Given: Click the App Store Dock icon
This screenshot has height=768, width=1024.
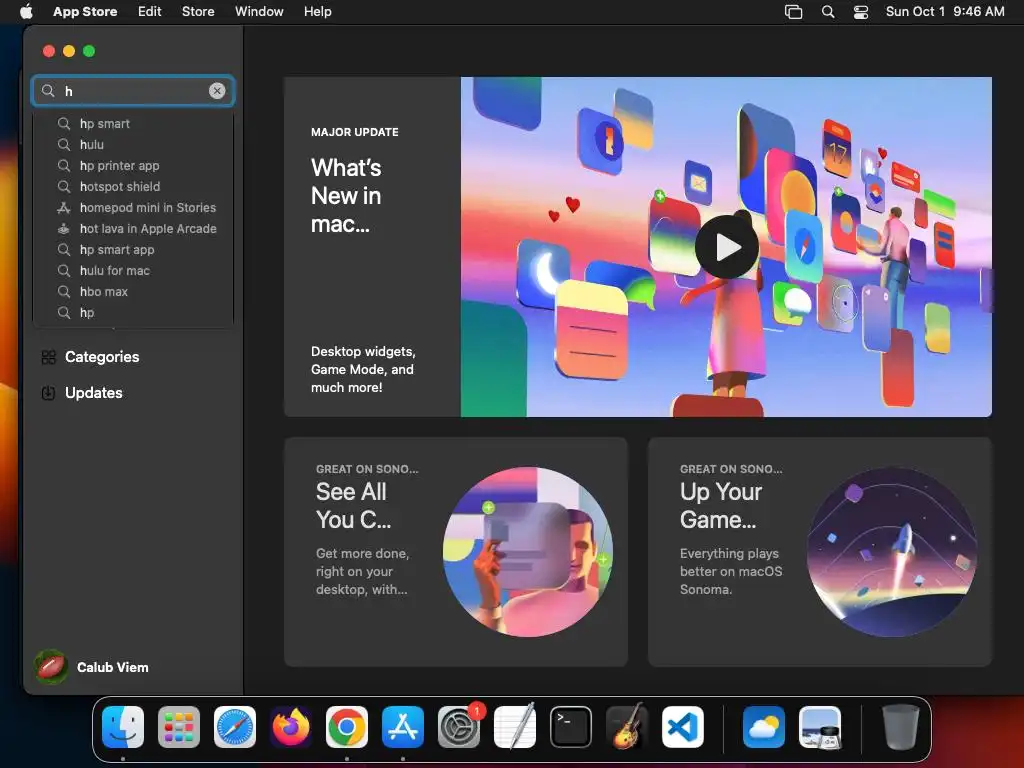Looking at the screenshot, I should click(x=403, y=727).
